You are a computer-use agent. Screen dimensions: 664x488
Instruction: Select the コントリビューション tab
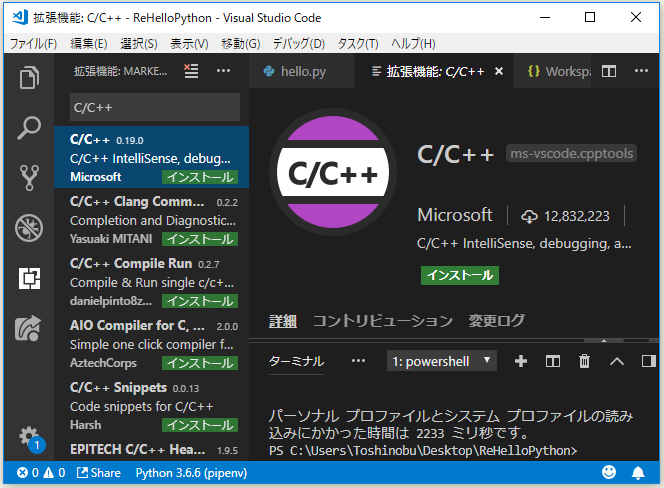click(383, 321)
